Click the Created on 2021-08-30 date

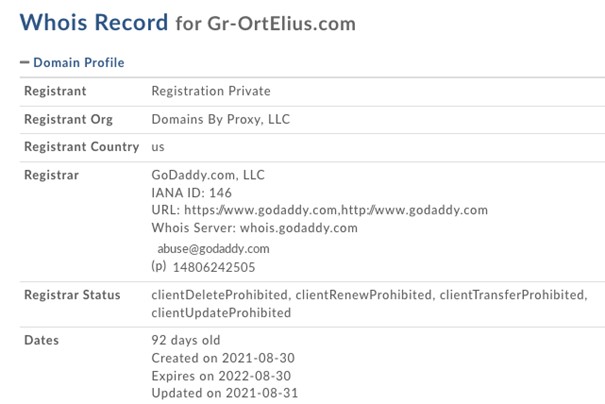pos(222,357)
